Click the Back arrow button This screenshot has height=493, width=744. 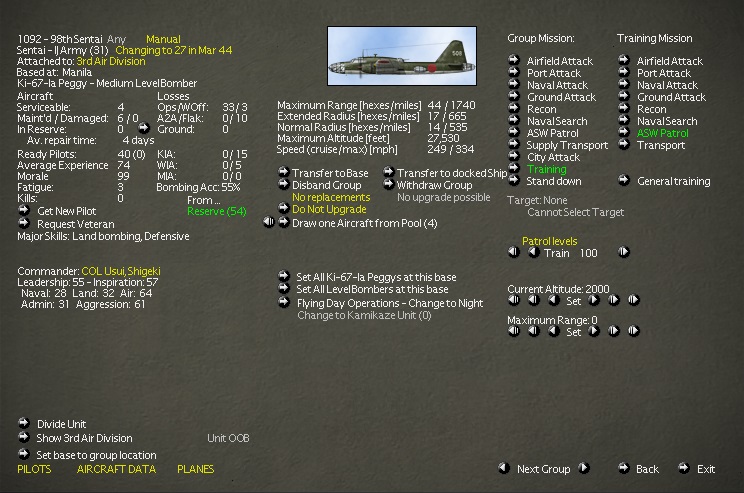pyautogui.click(x=624, y=468)
